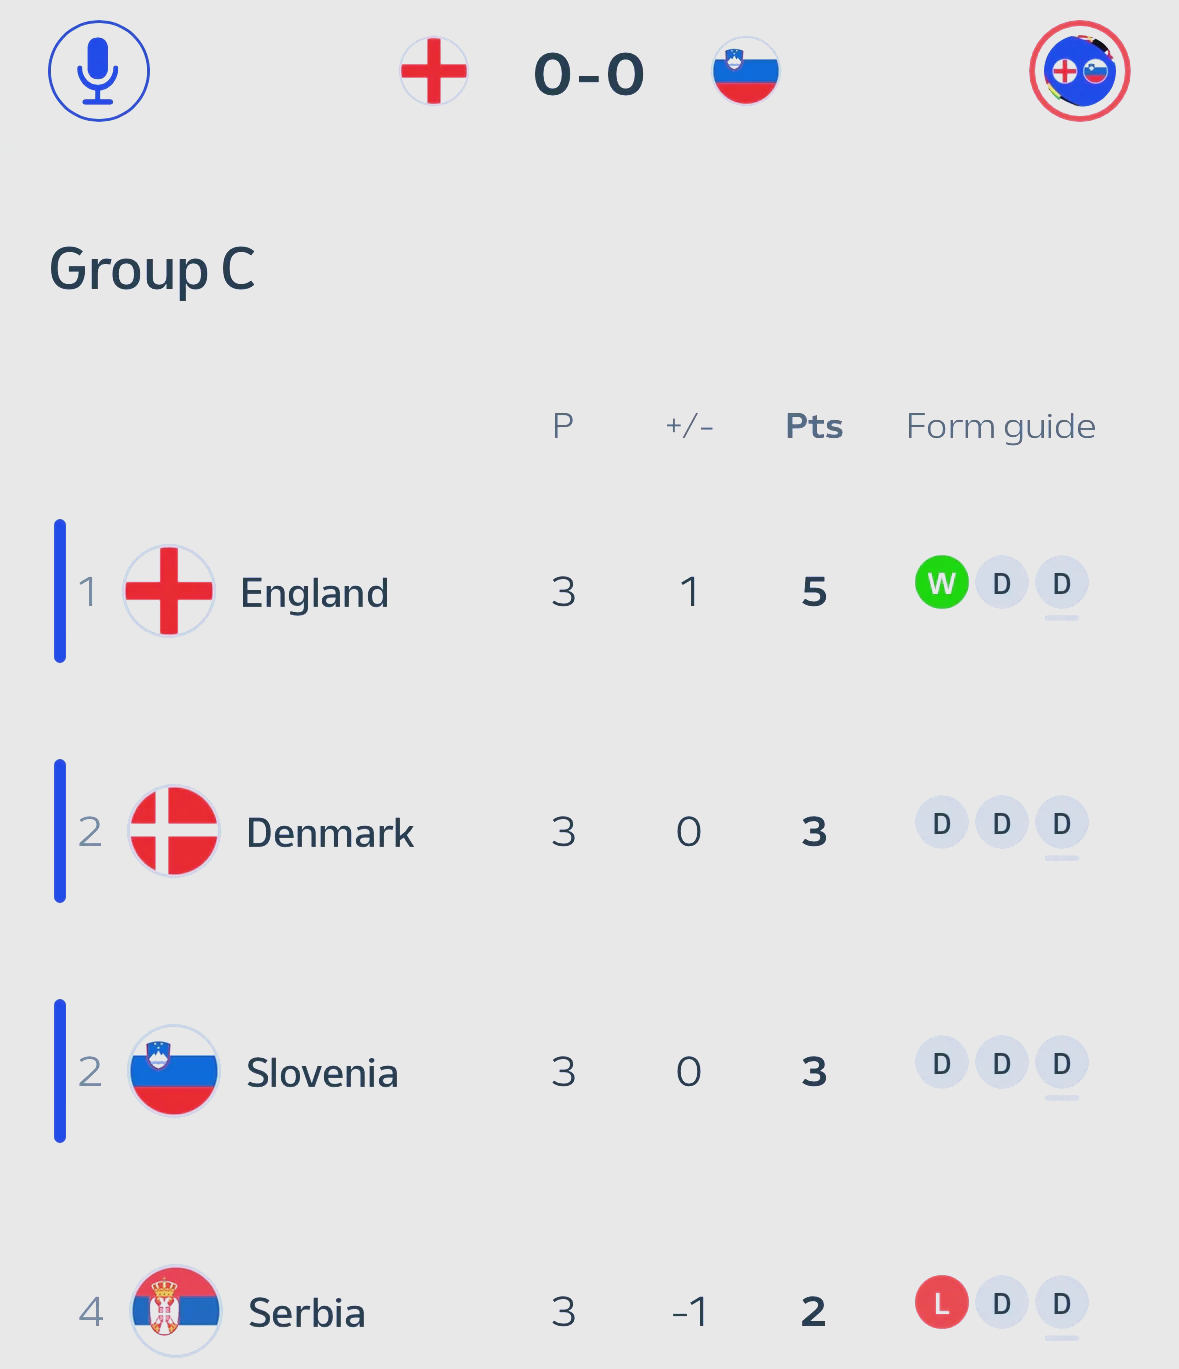Tap England's green W form badge
The image size is (1179, 1369).
point(942,583)
